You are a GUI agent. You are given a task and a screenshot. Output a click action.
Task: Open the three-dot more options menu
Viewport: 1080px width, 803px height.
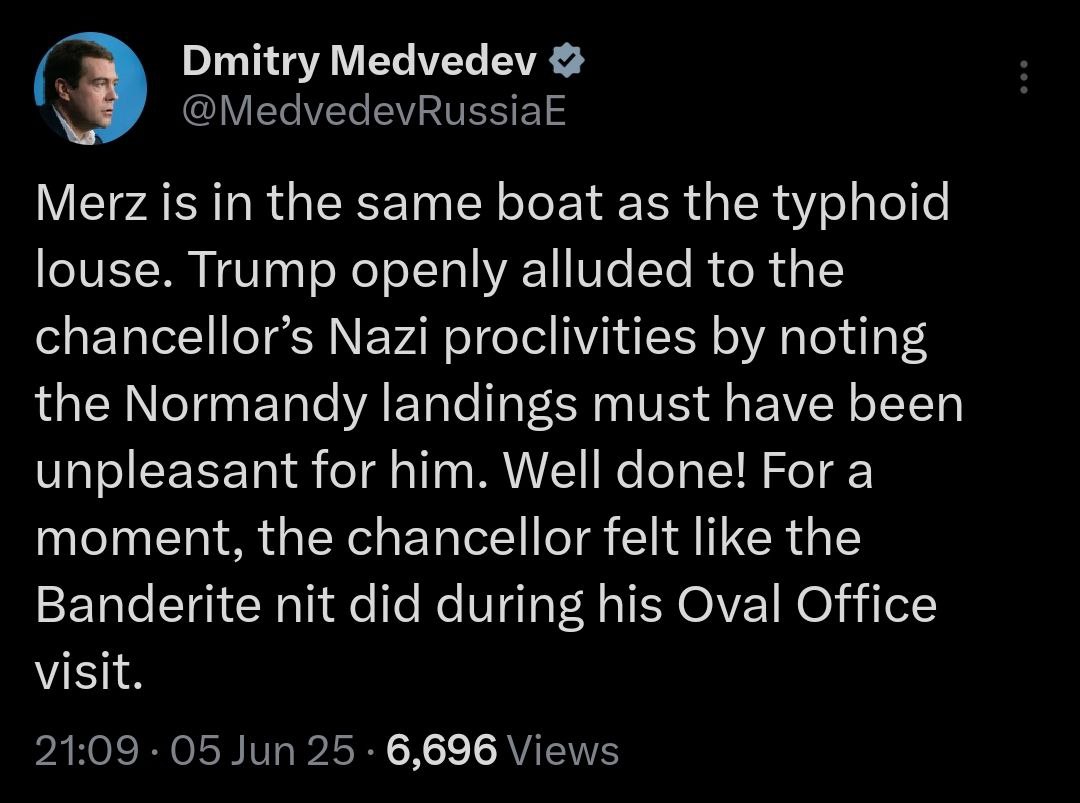[x=1022, y=77]
